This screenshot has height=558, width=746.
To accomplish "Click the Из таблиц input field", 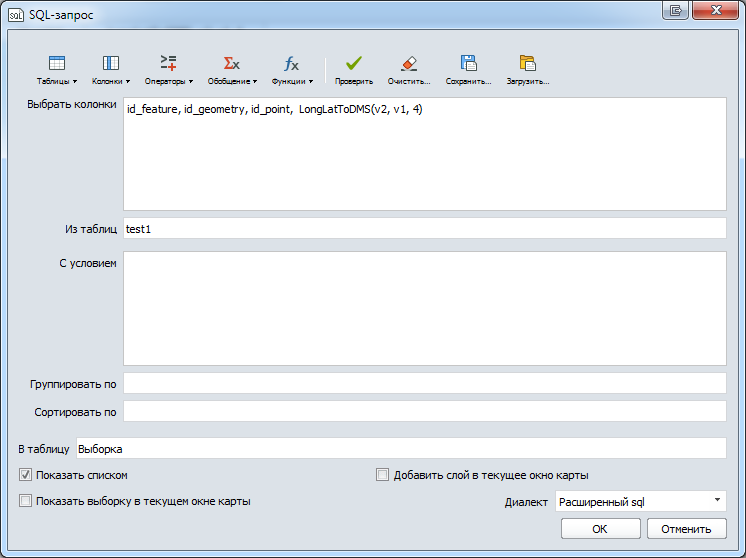I will [x=424, y=229].
